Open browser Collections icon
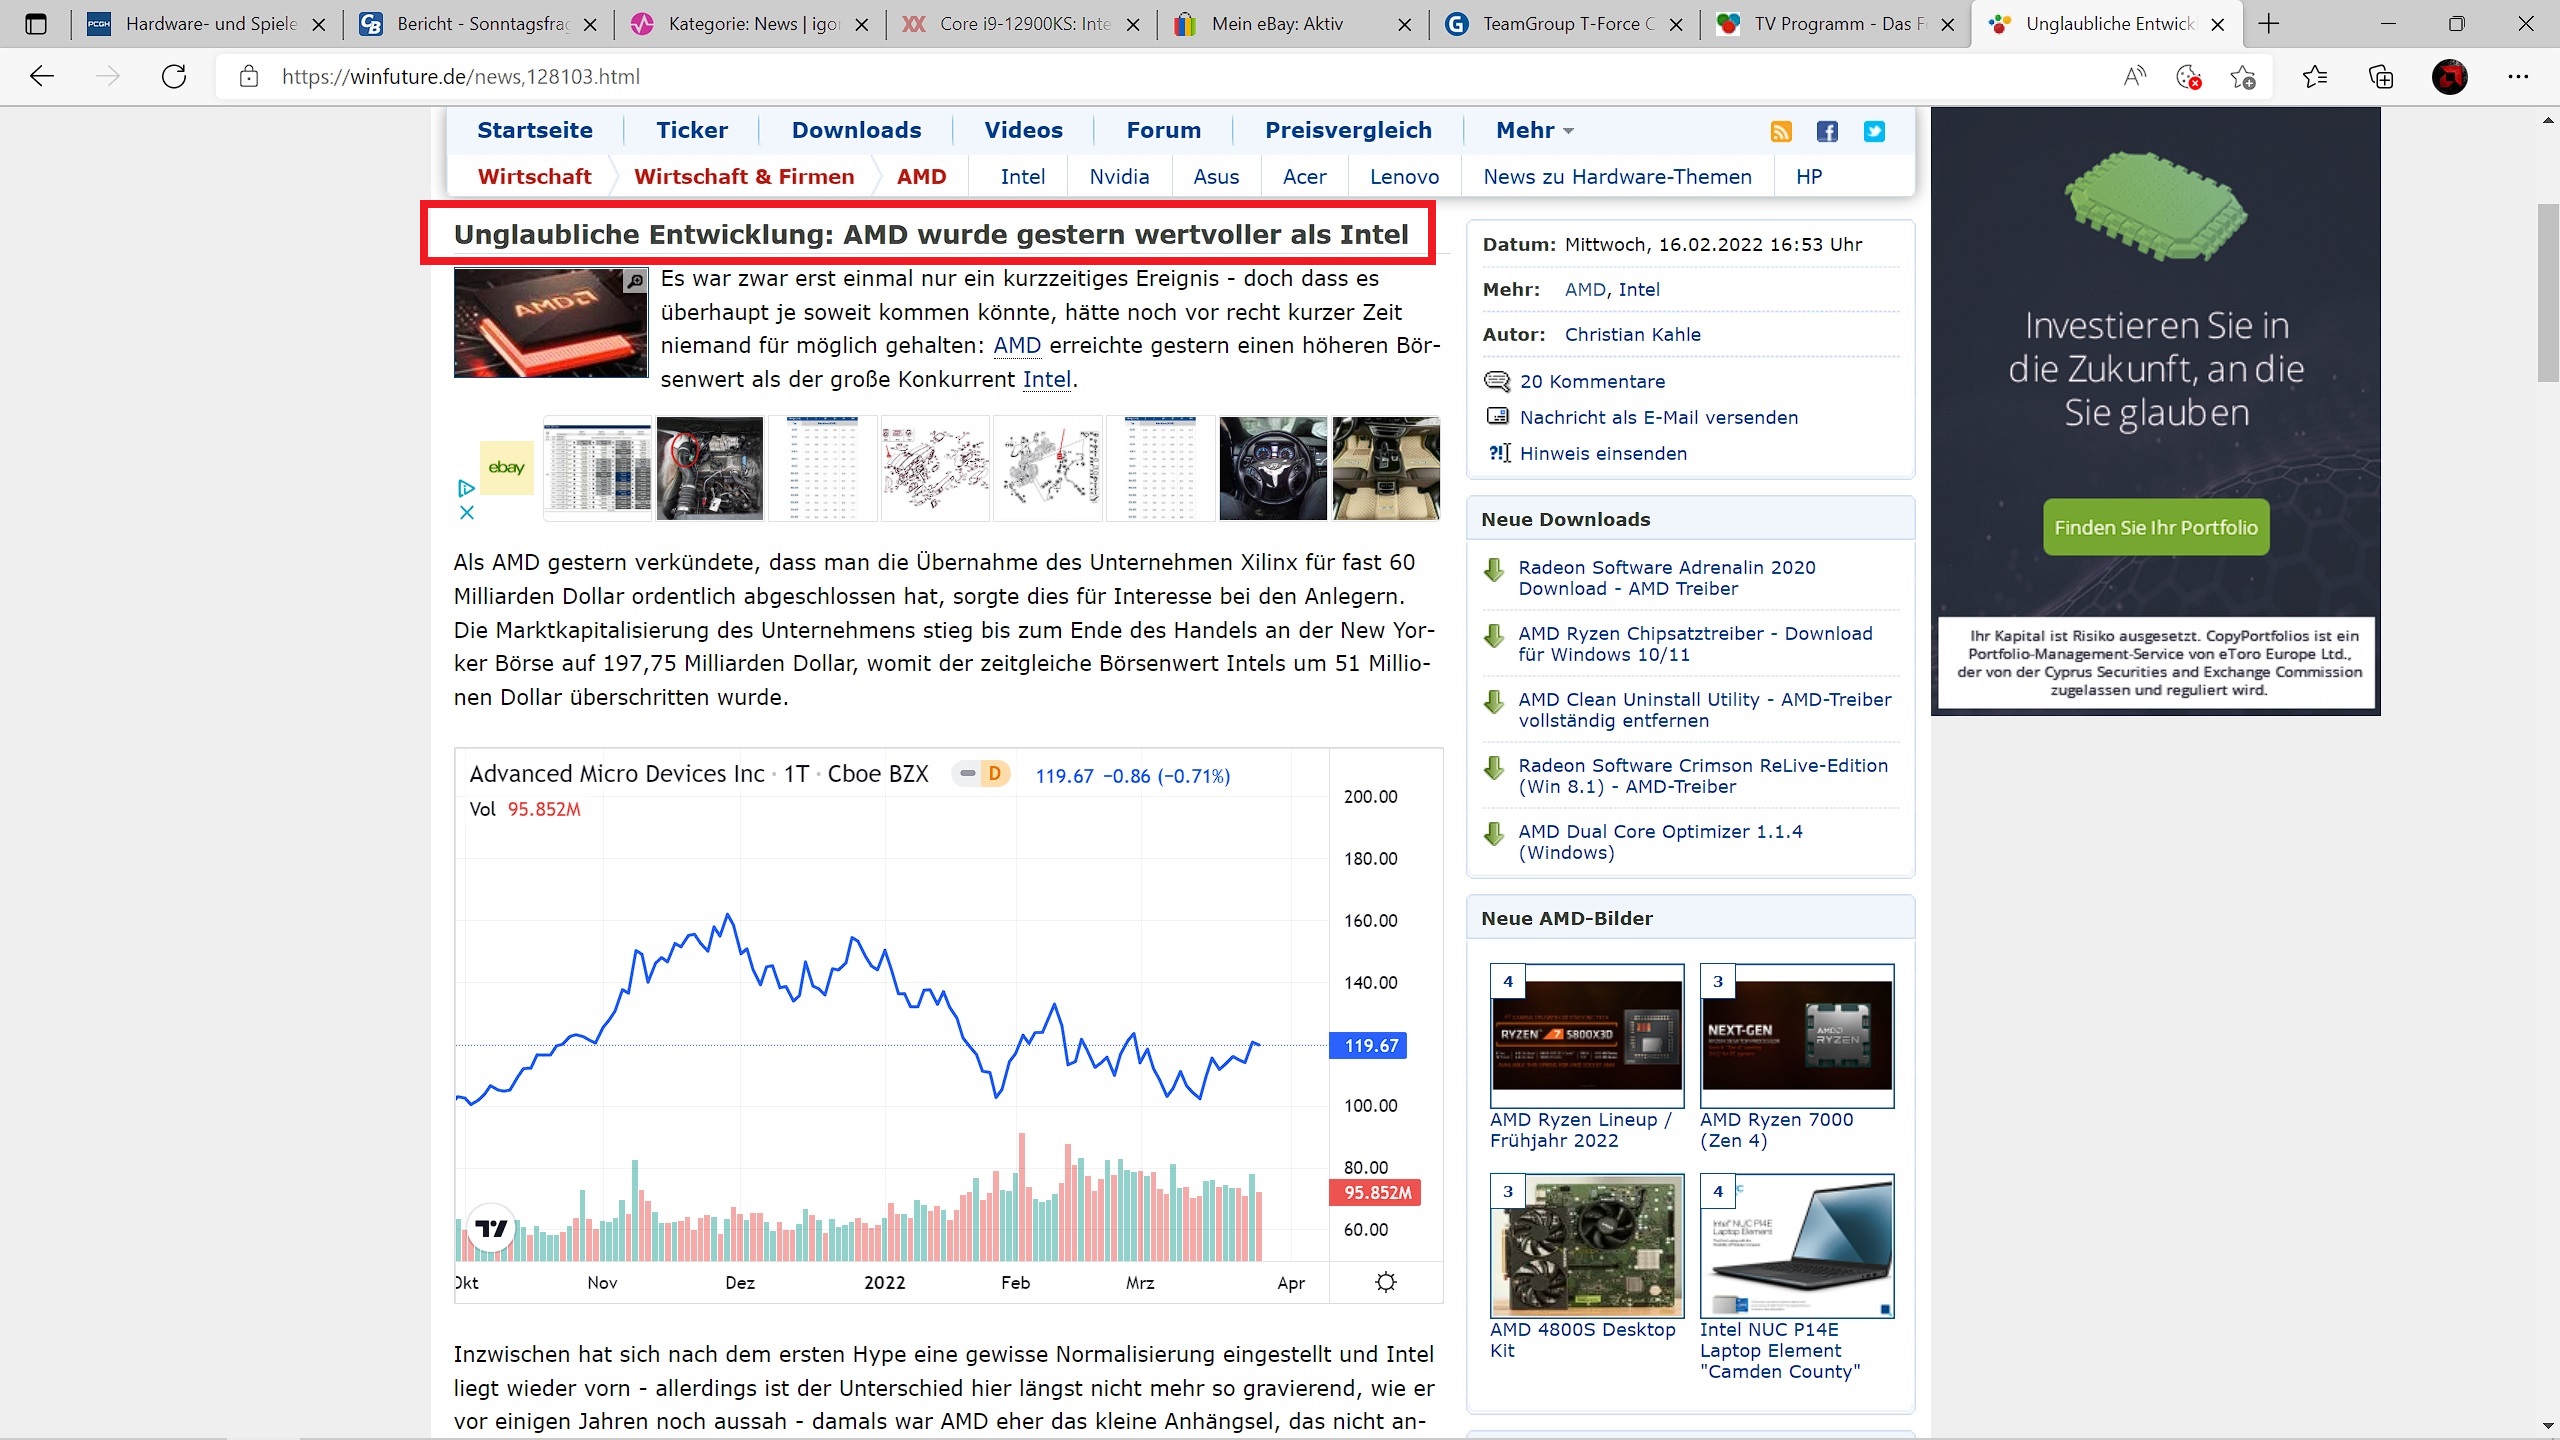This screenshot has height=1440, width=2560. (x=2381, y=76)
